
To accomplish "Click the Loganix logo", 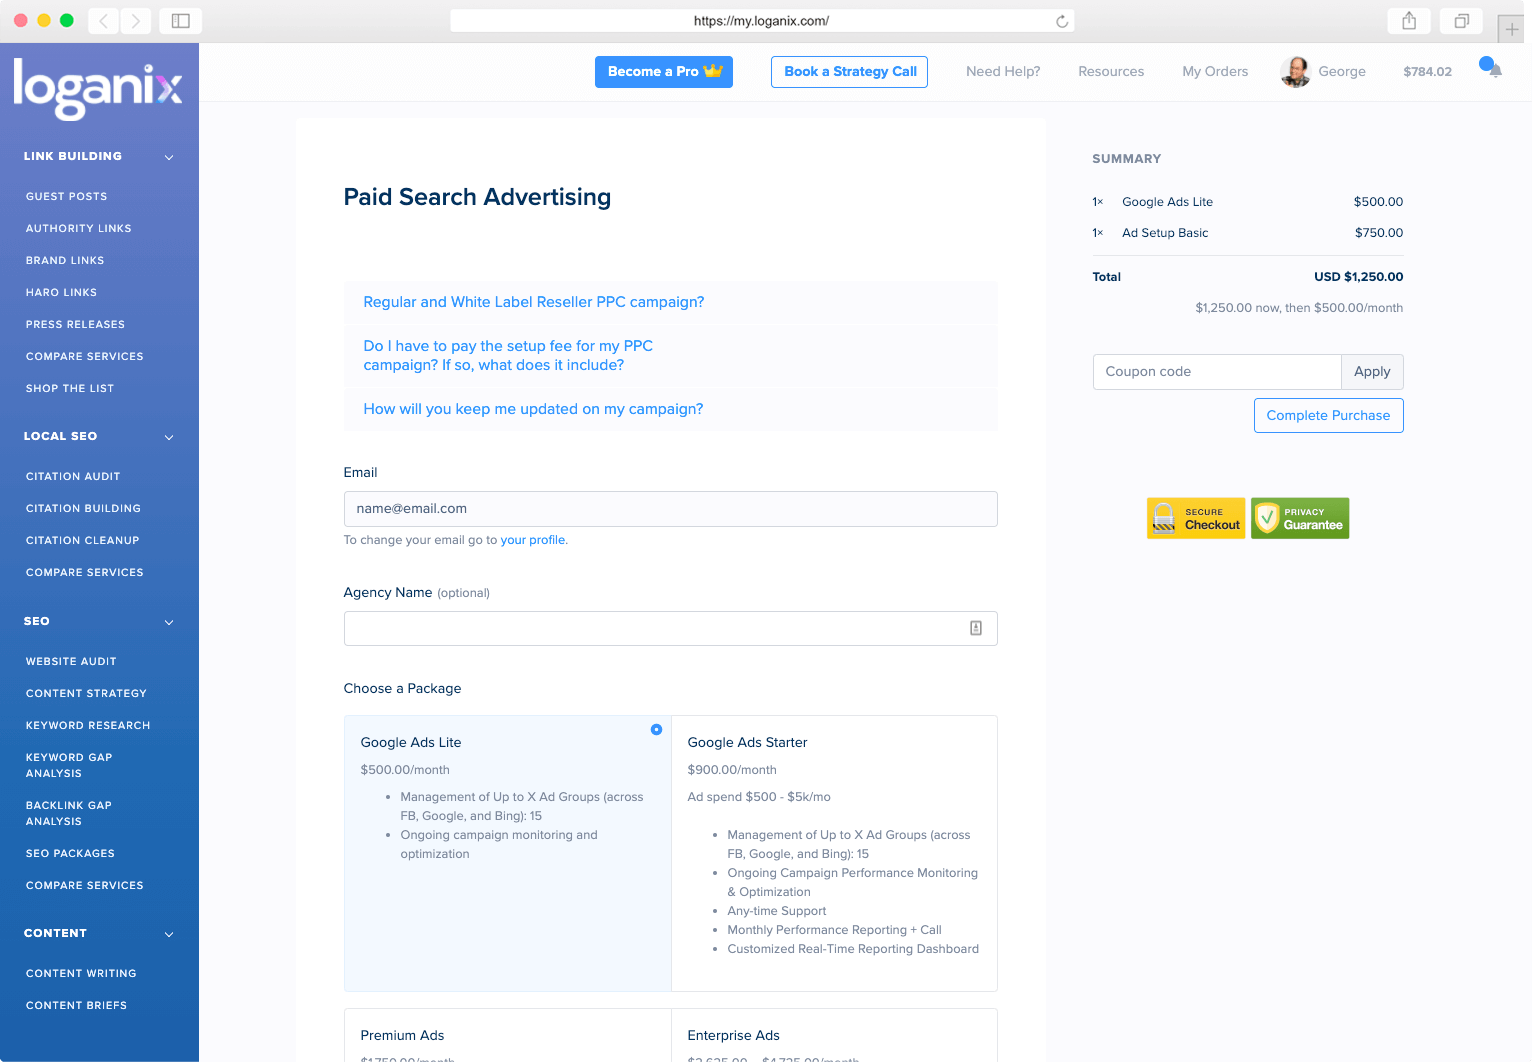I will 98,88.
